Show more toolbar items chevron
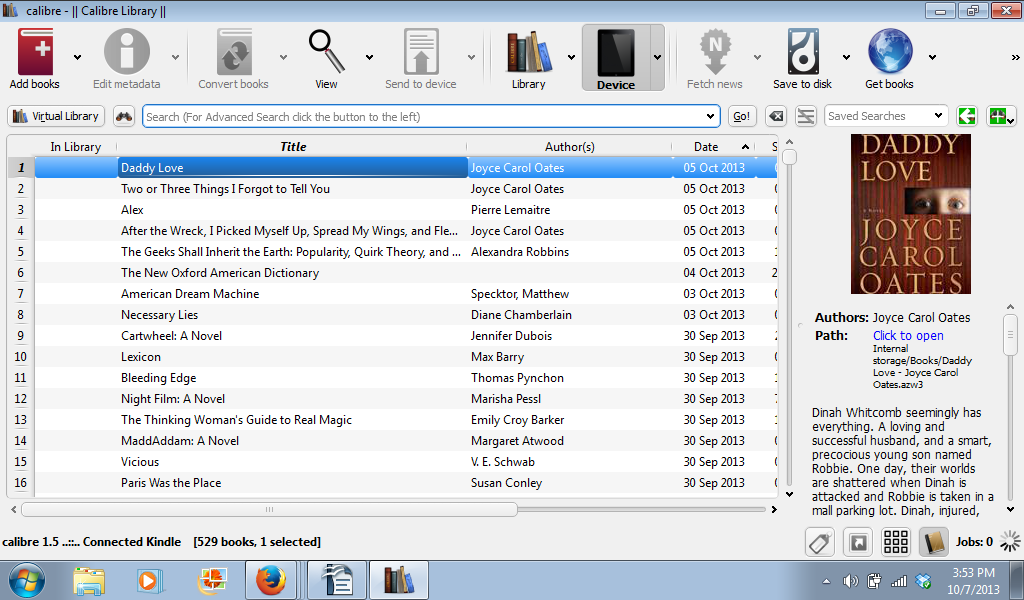Viewport: 1024px width, 600px height. tap(1016, 57)
